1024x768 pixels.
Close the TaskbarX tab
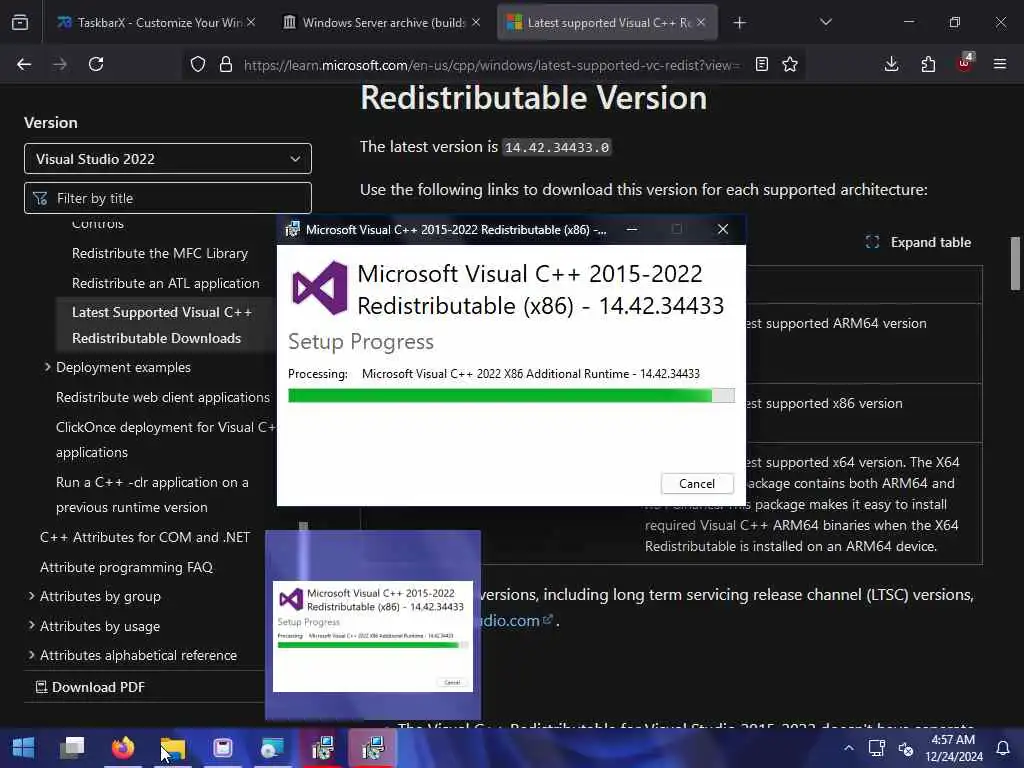pos(251,22)
